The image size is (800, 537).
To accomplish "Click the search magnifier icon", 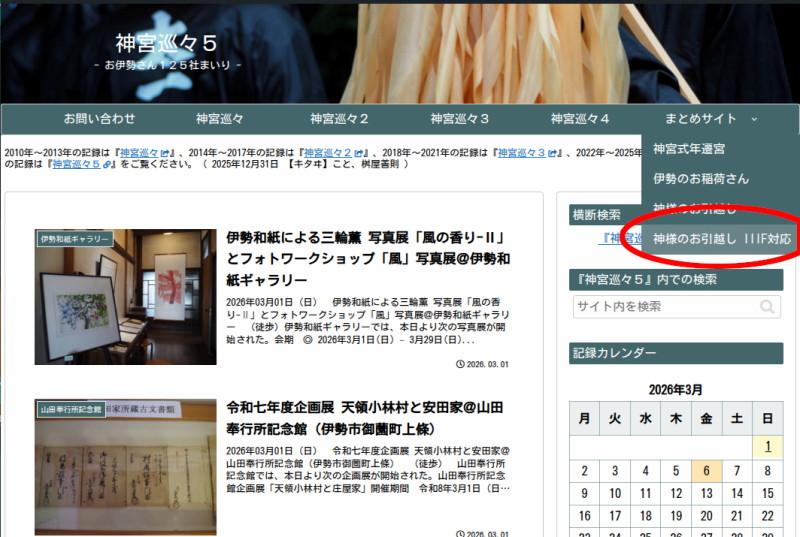I will 768,307.
